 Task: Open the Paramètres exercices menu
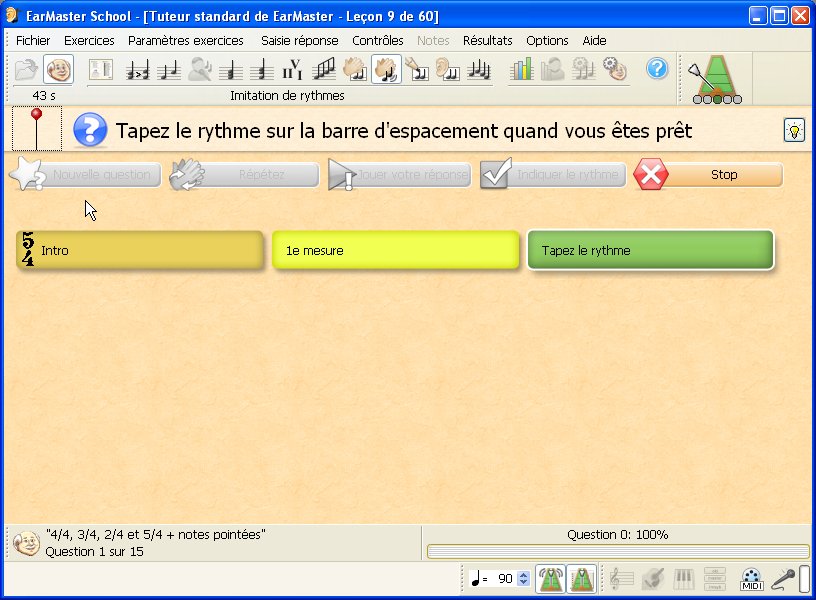(x=185, y=41)
